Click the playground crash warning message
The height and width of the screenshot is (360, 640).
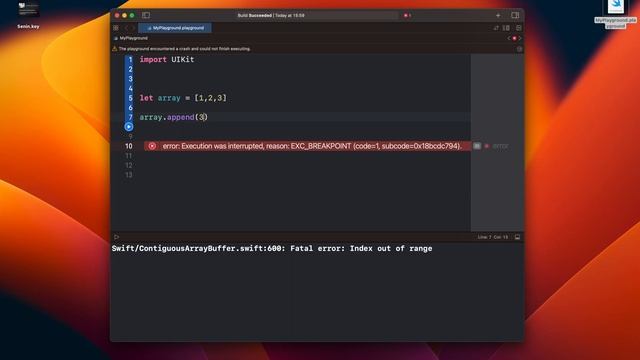click(x=184, y=49)
